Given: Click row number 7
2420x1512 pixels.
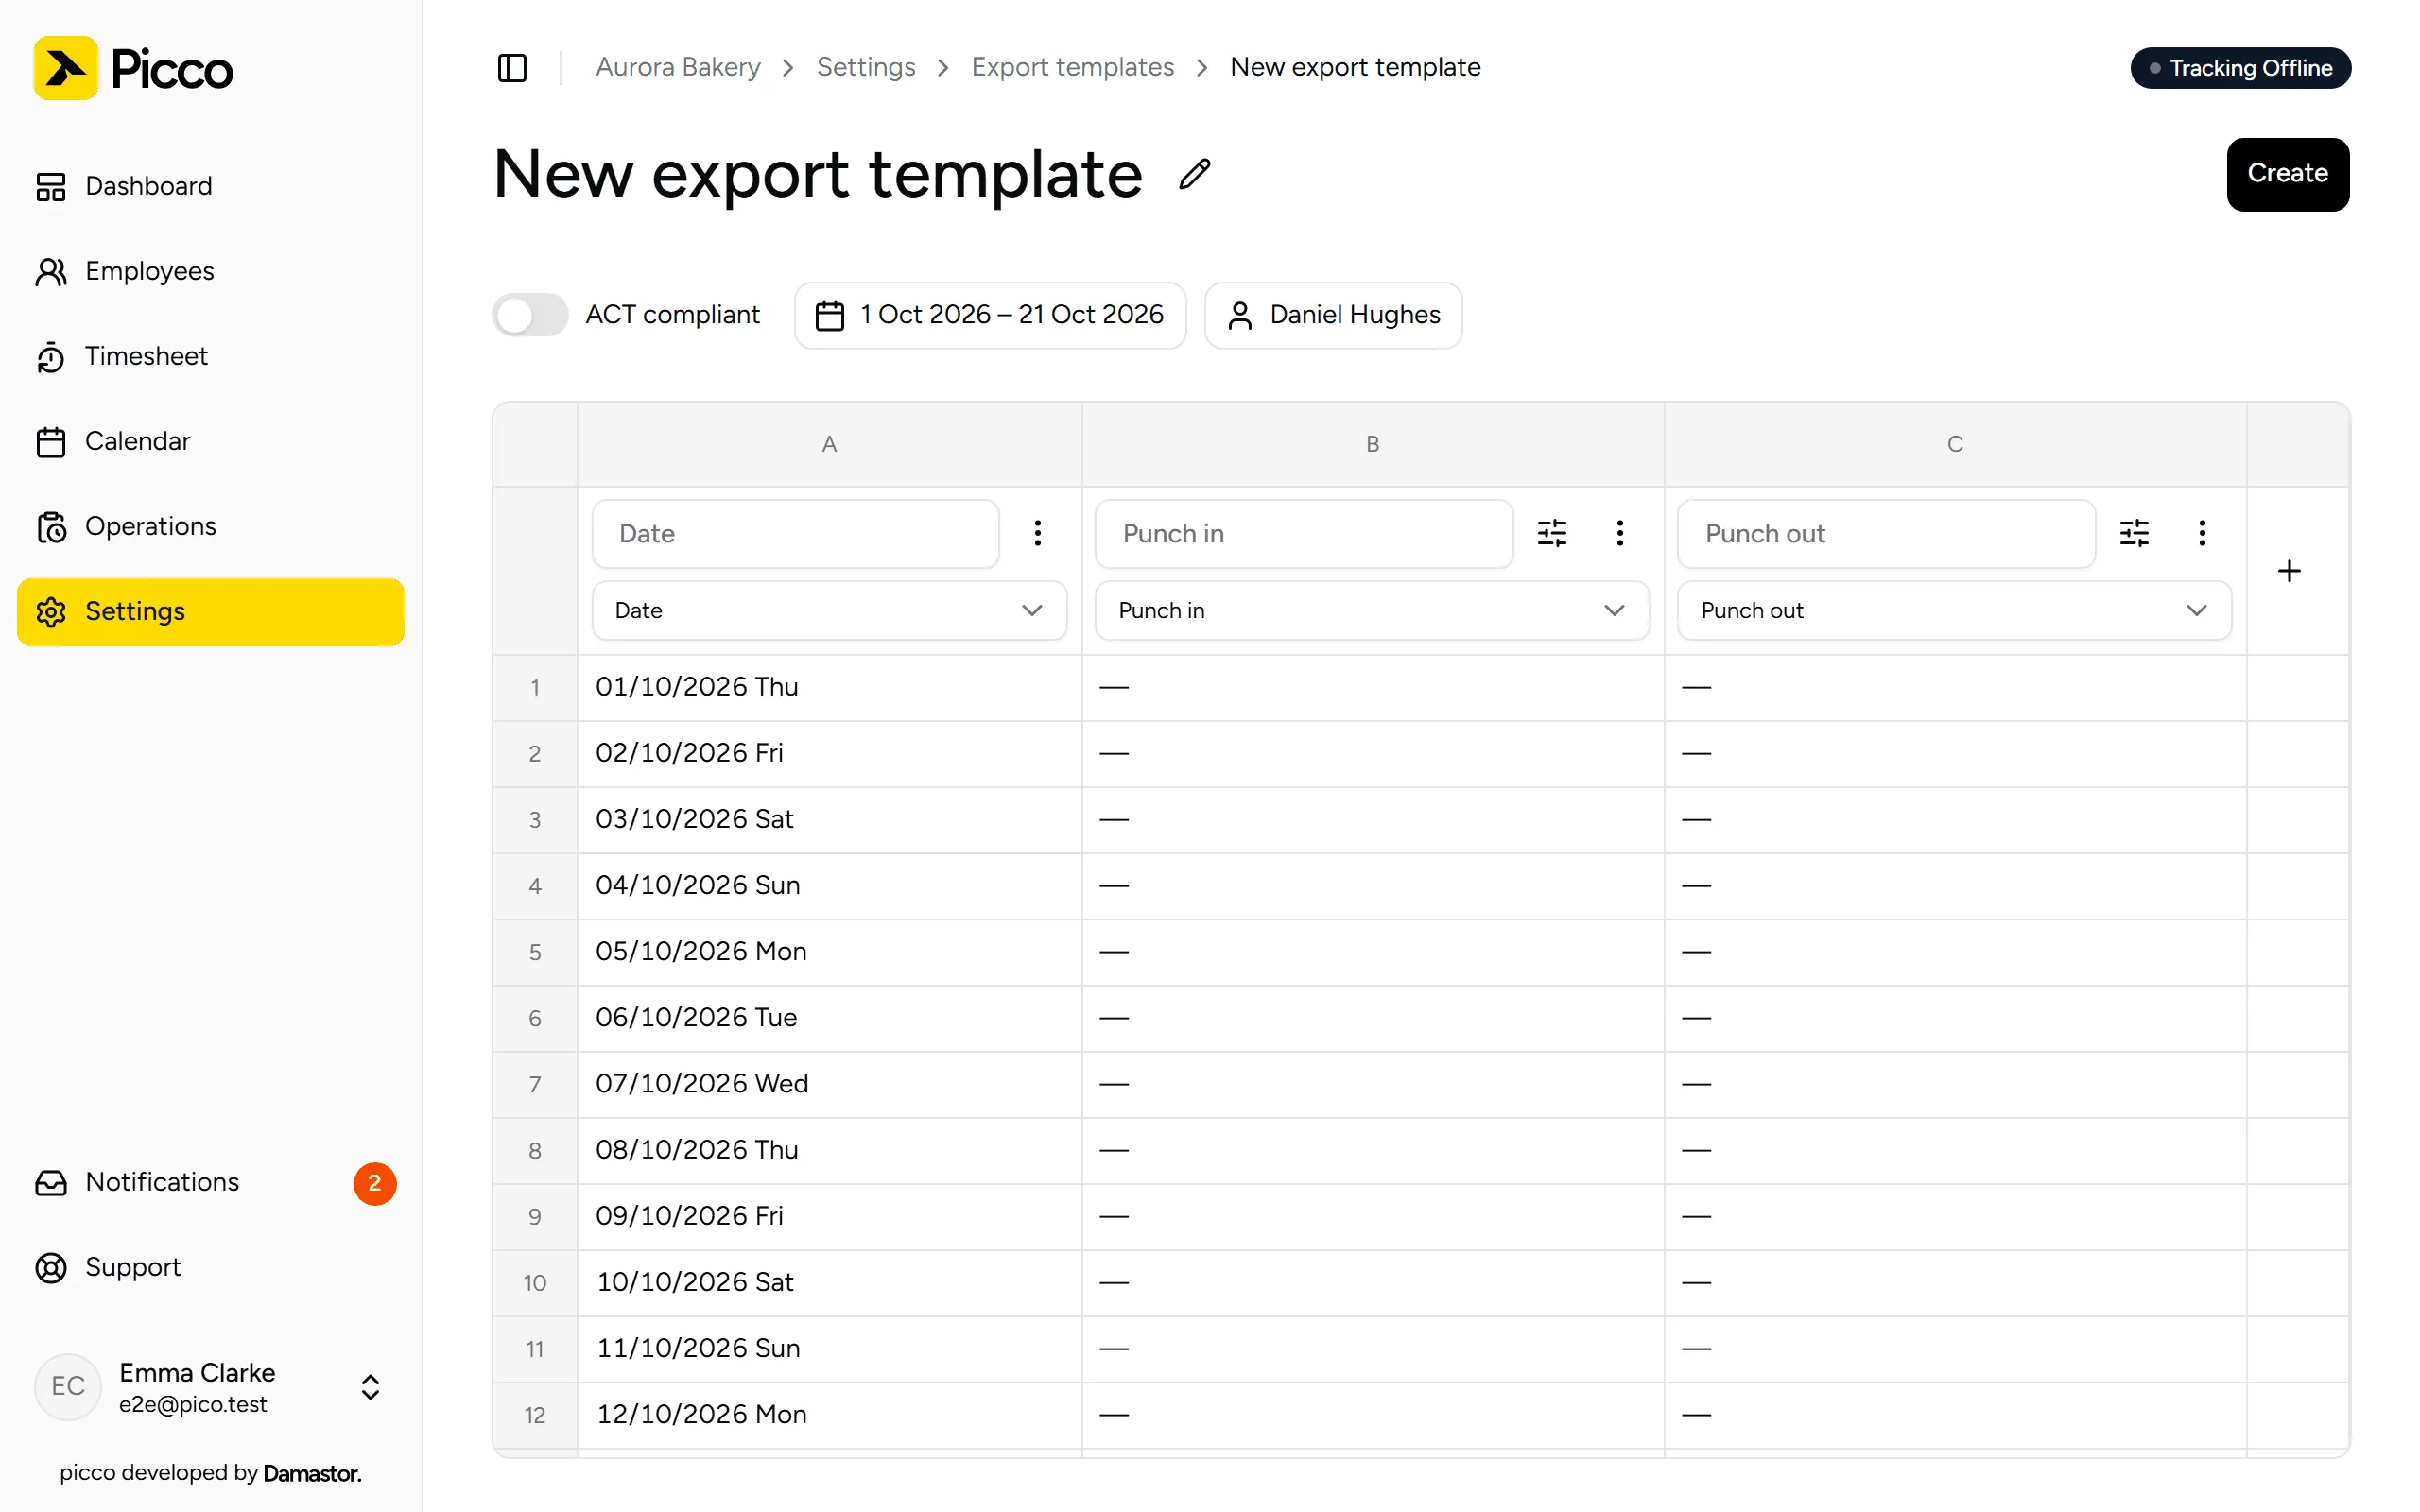Looking at the screenshot, I should (535, 1083).
